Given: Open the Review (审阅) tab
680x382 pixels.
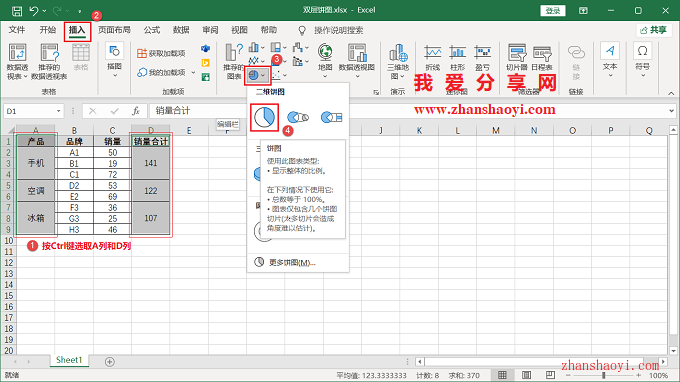Looking at the screenshot, I should coord(210,30).
